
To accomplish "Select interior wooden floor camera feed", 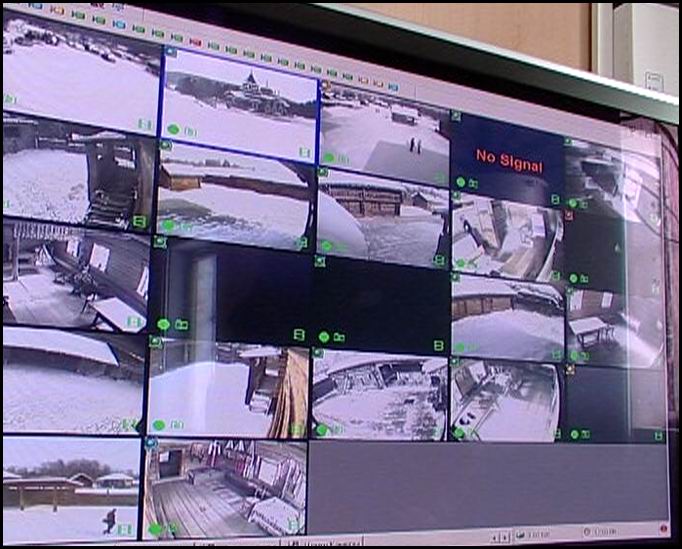I will 224,487.
